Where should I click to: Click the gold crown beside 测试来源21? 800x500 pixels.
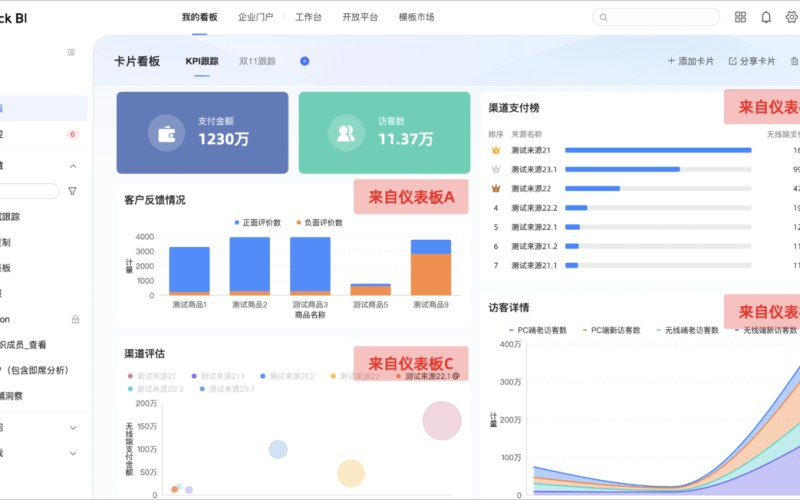(495, 150)
